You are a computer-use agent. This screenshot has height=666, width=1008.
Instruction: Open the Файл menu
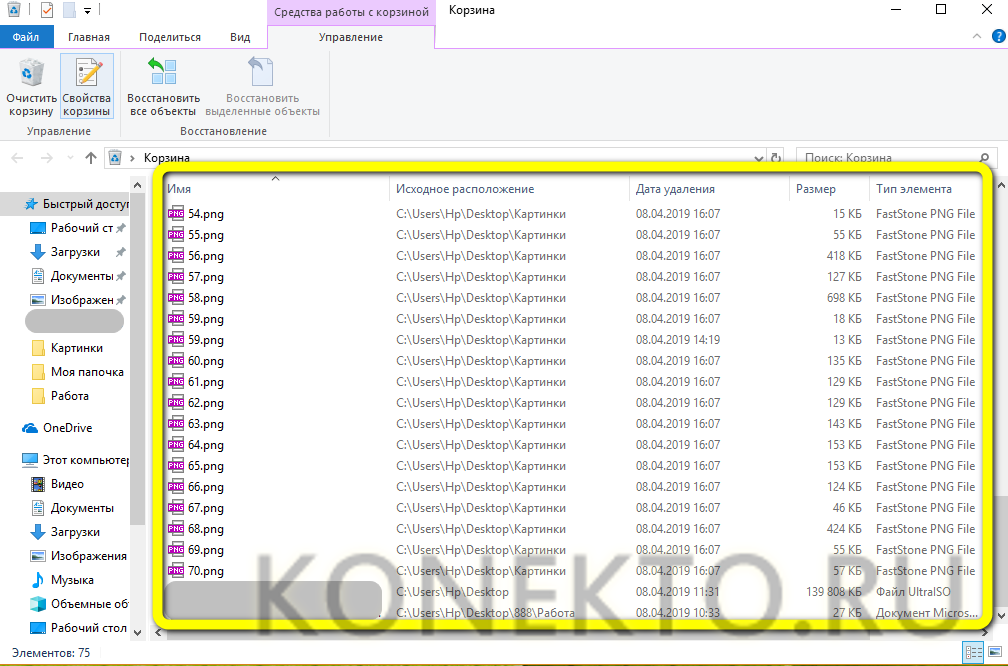[26, 37]
